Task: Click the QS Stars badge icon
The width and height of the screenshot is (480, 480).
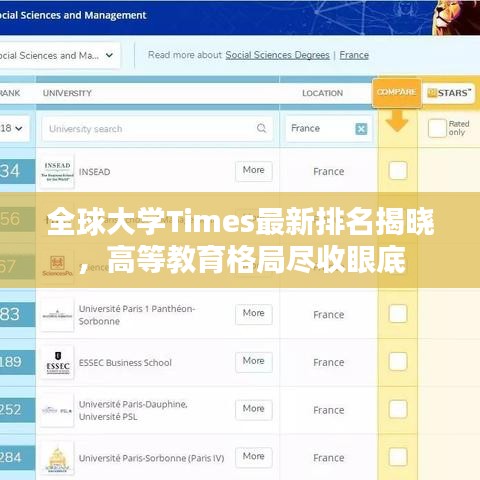Action: [x=432, y=93]
